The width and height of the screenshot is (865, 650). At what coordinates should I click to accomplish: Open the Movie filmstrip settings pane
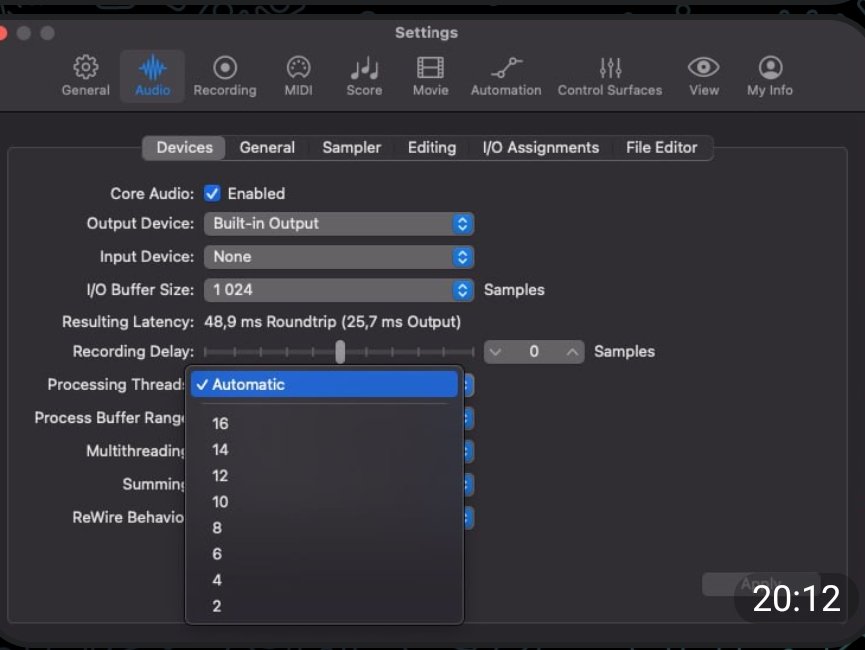430,76
